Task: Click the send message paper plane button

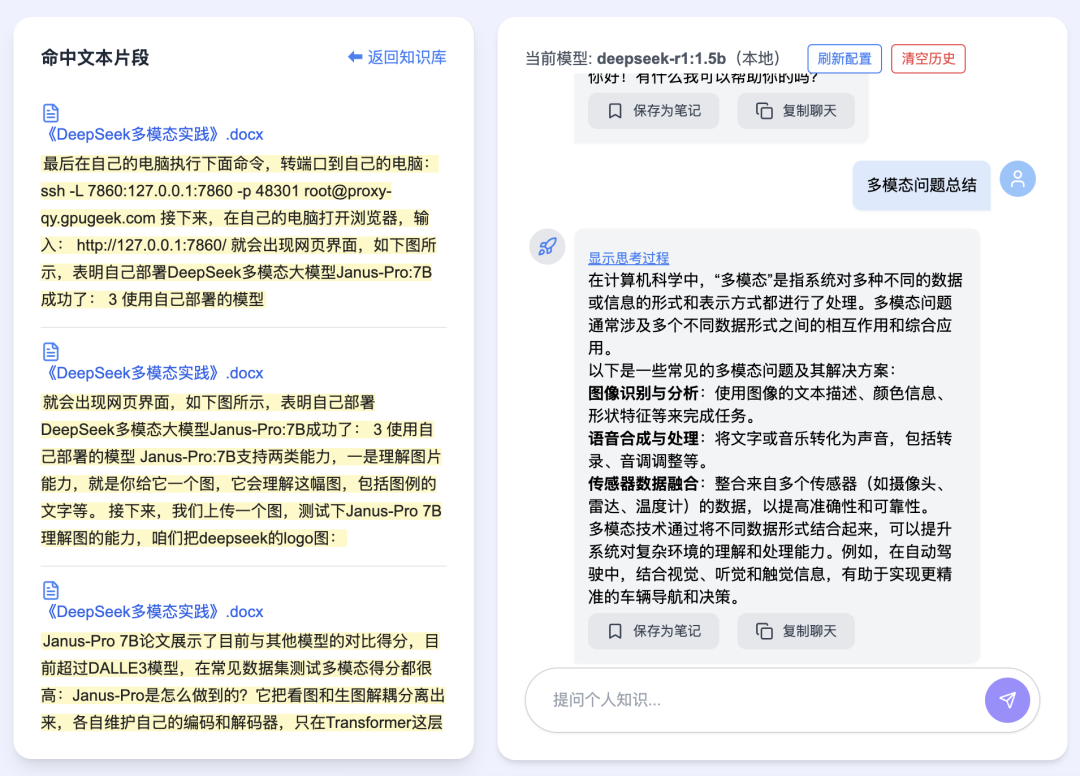Action: click(1007, 700)
